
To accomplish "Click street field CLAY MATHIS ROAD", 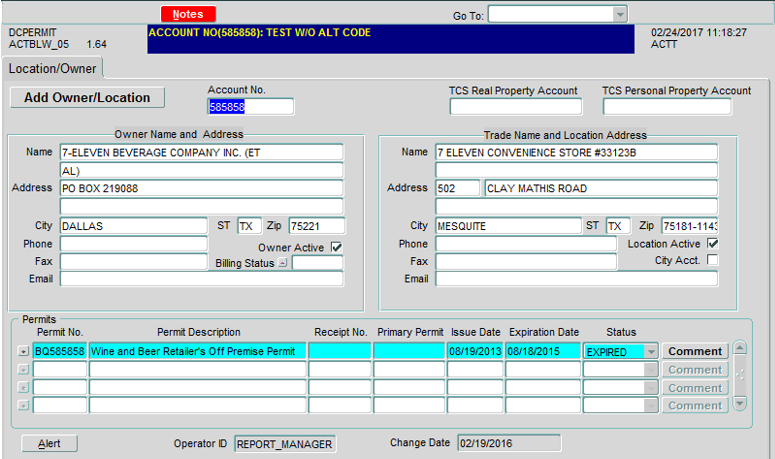I will (x=601, y=188).
